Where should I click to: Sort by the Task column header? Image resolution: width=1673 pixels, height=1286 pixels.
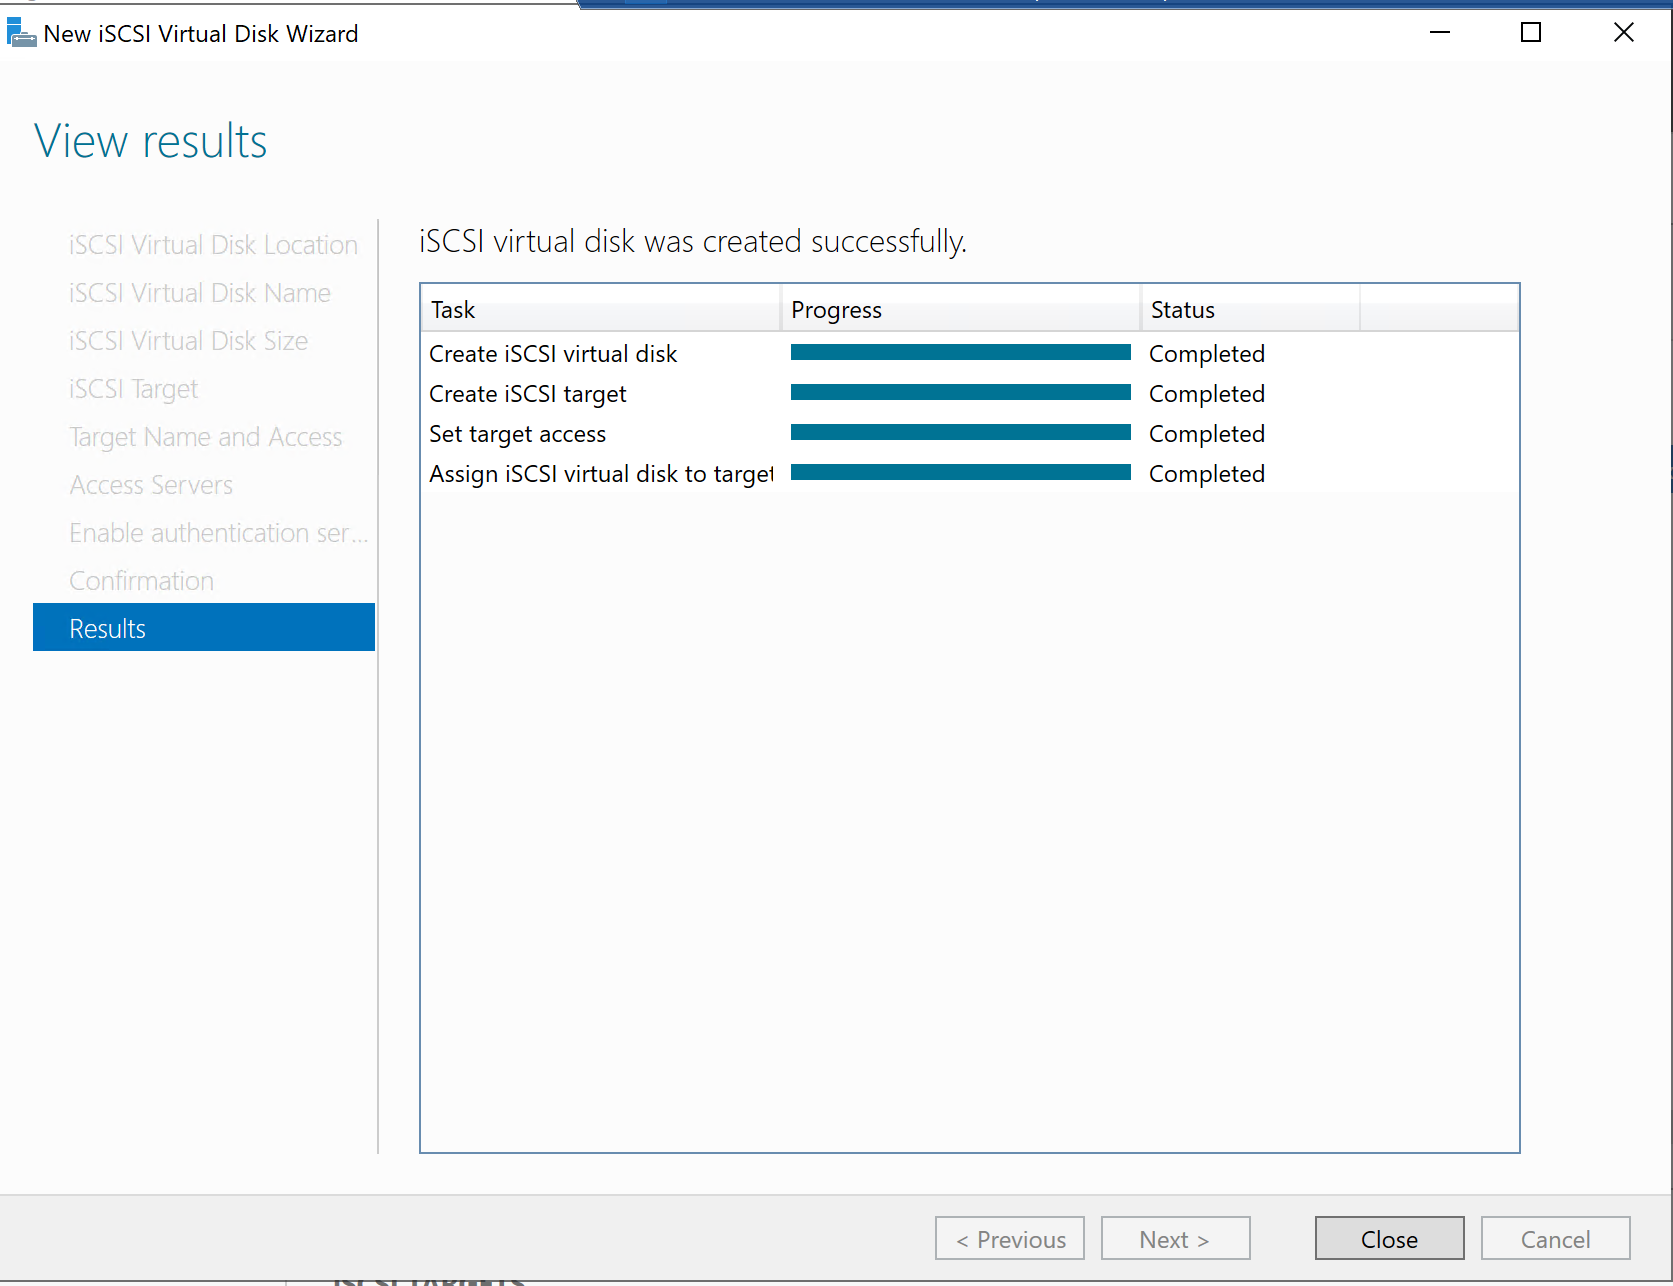point(600,310)
